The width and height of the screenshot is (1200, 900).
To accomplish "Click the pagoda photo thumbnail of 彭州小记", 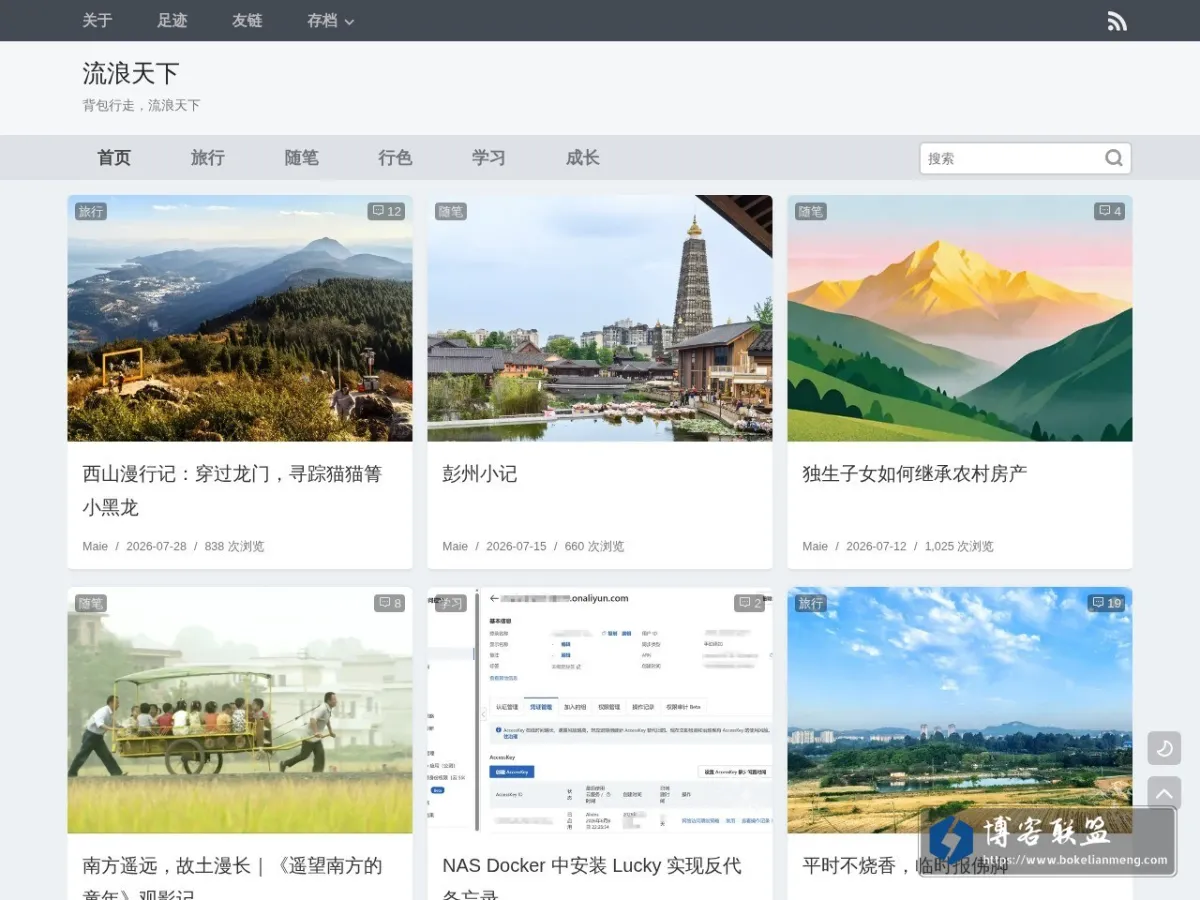I will pyautogui.click(x=600, y=318).
